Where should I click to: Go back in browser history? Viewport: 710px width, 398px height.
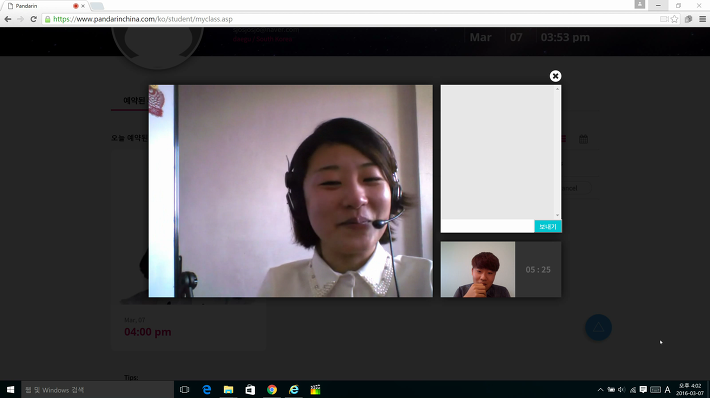click(8, 19)
